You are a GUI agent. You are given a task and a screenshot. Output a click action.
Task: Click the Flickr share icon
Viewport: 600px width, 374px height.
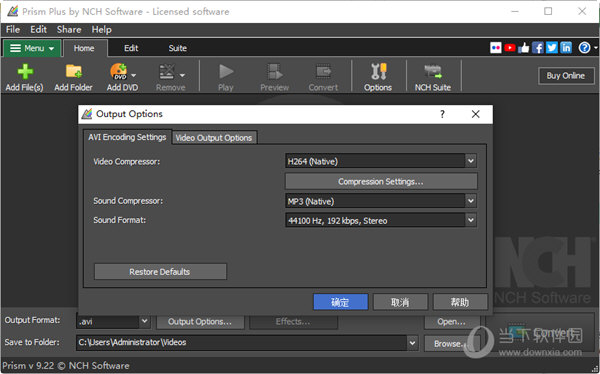[x=496, y=48]
